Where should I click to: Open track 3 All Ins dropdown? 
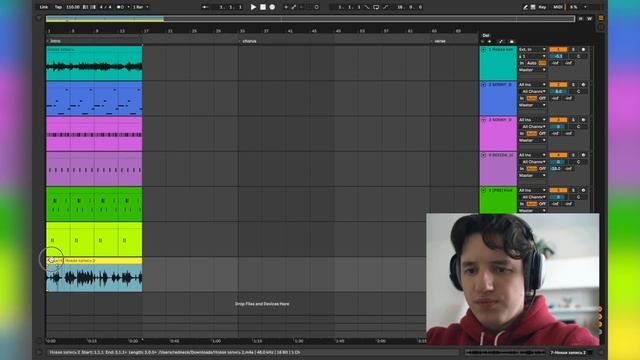pyautogui.click(x=532, y=120)
